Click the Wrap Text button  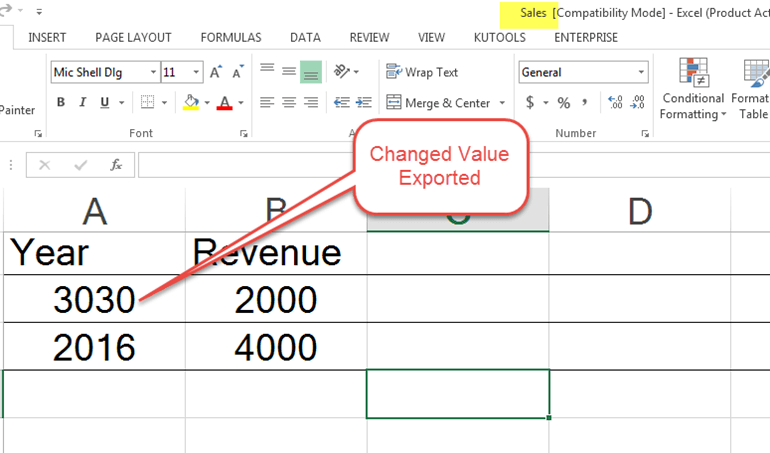pyautogui.click(x=422, y=72)
